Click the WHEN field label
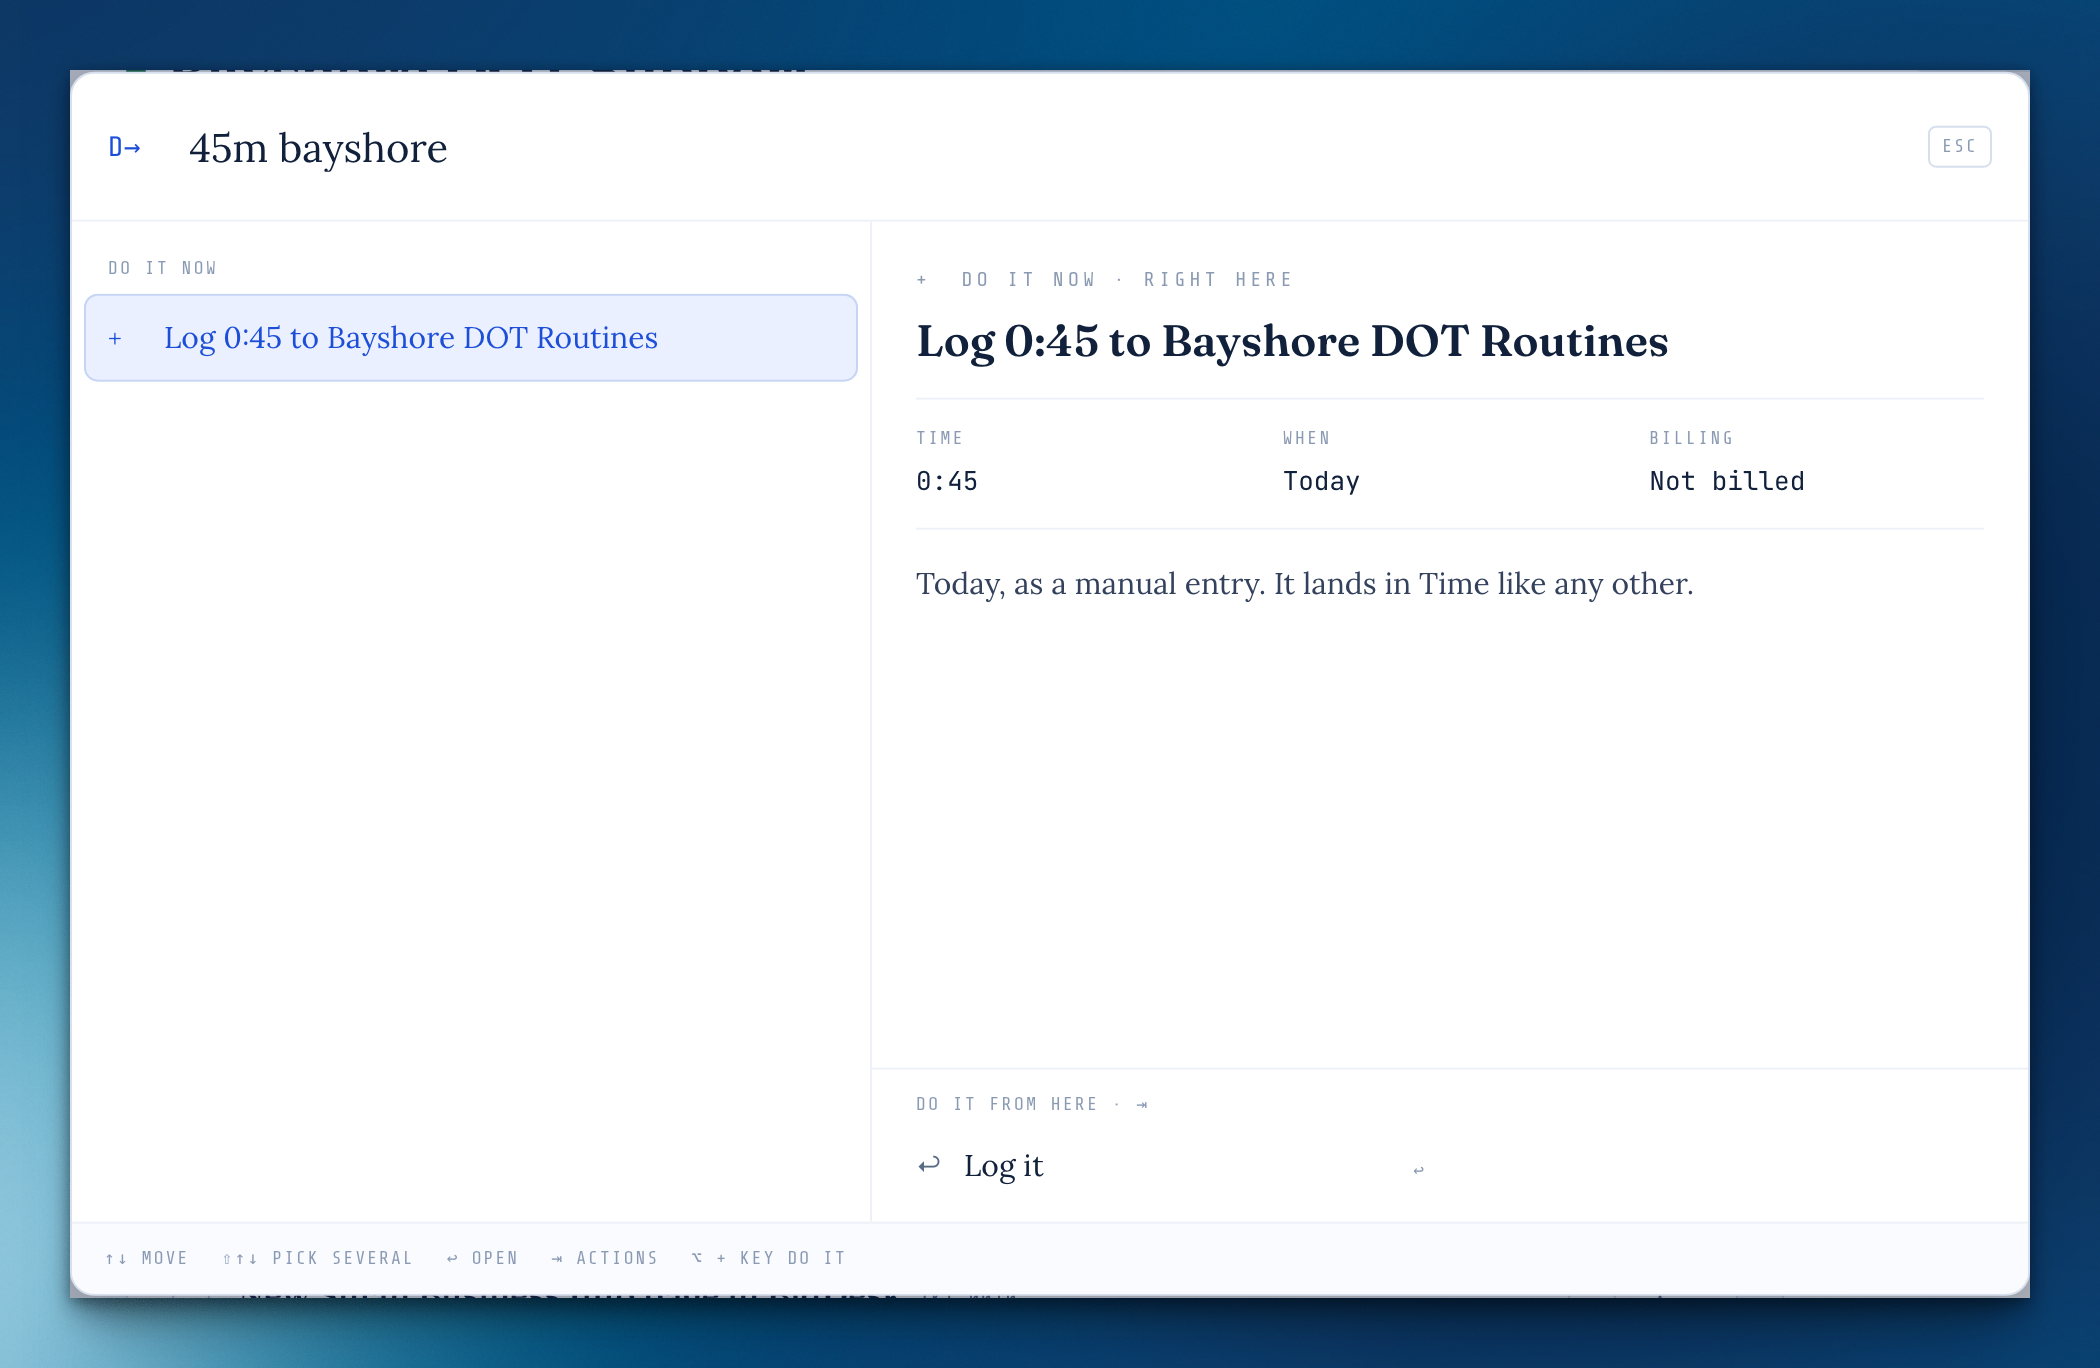Image resolution: width=2100 pixels, height=1368 pixels. click(1307, 438)
